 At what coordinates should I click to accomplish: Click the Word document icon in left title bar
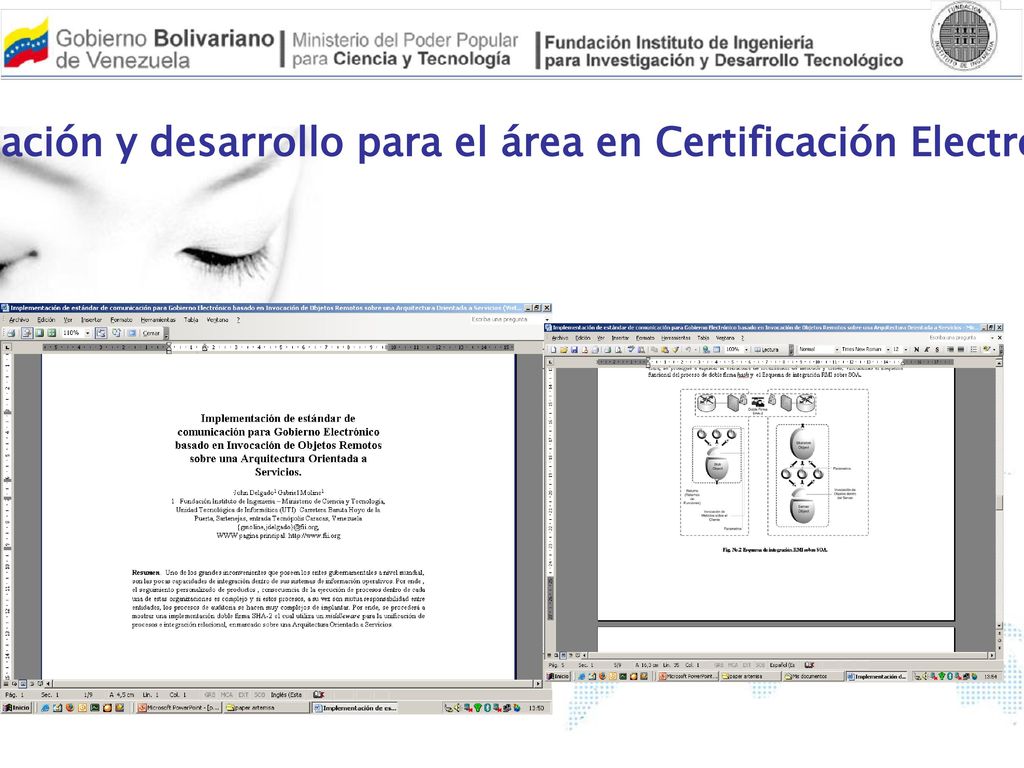coord(5,308)
